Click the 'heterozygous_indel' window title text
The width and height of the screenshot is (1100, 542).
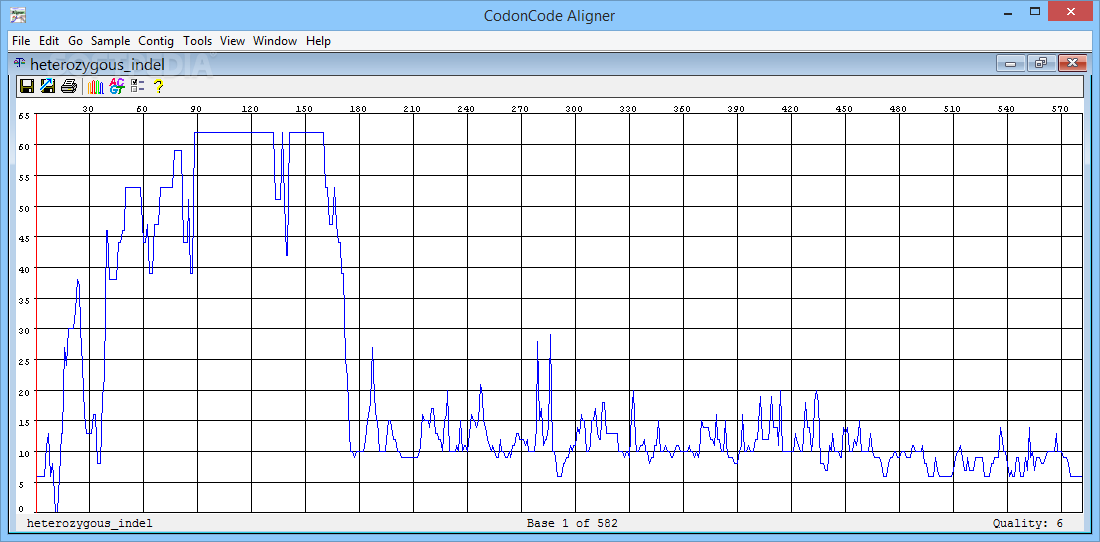[x=98, y=65]
